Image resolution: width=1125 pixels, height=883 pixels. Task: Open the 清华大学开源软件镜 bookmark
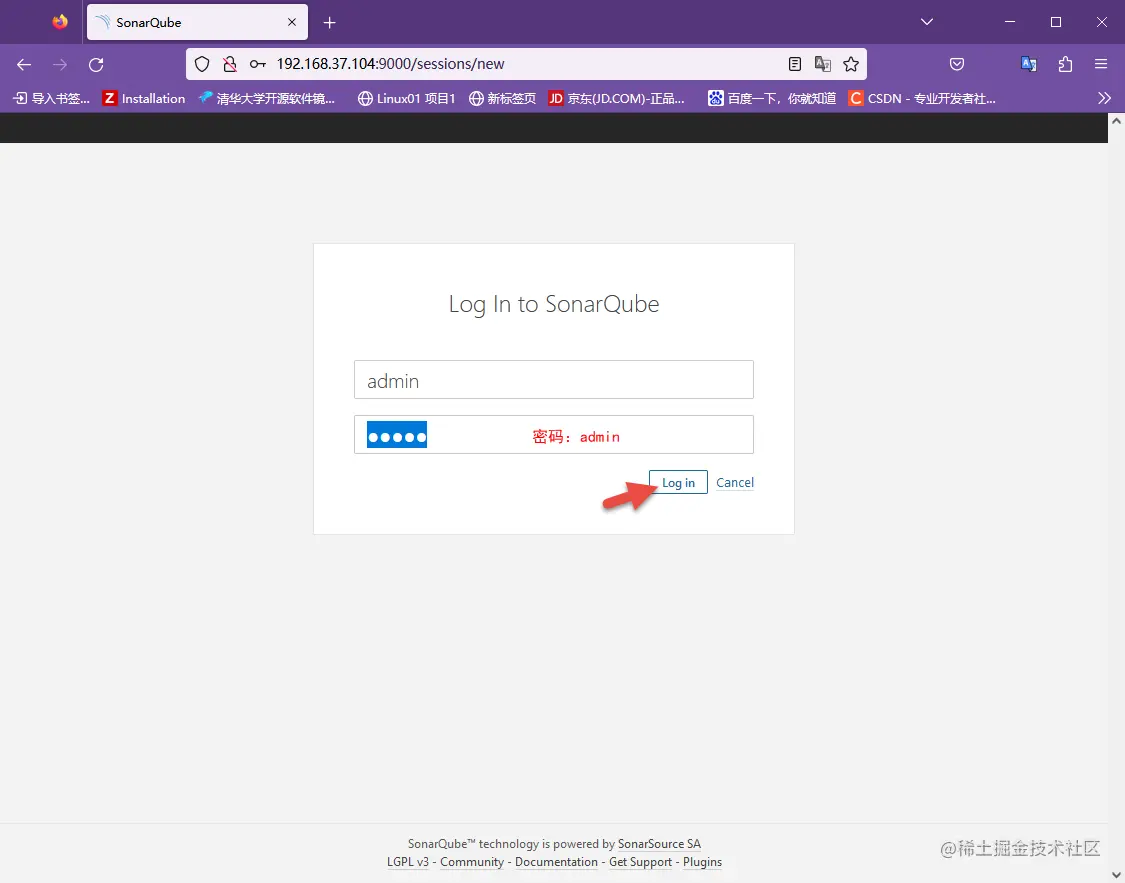(x=267, y=98)
